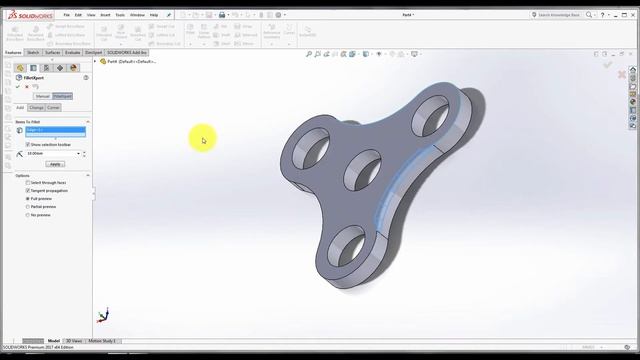
Task: Click the Previous View icon
Action: tap(327, 54)
